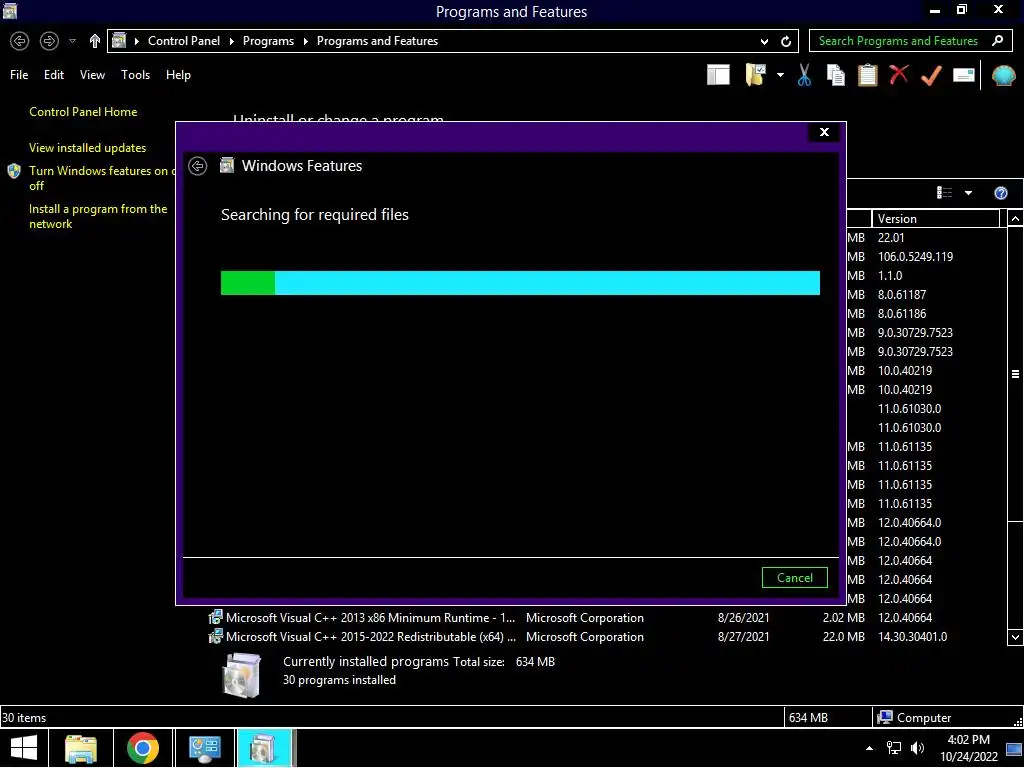Click the program list scroll up arrow
This screenshot has height=768, width=1024.
[1015, 219]
